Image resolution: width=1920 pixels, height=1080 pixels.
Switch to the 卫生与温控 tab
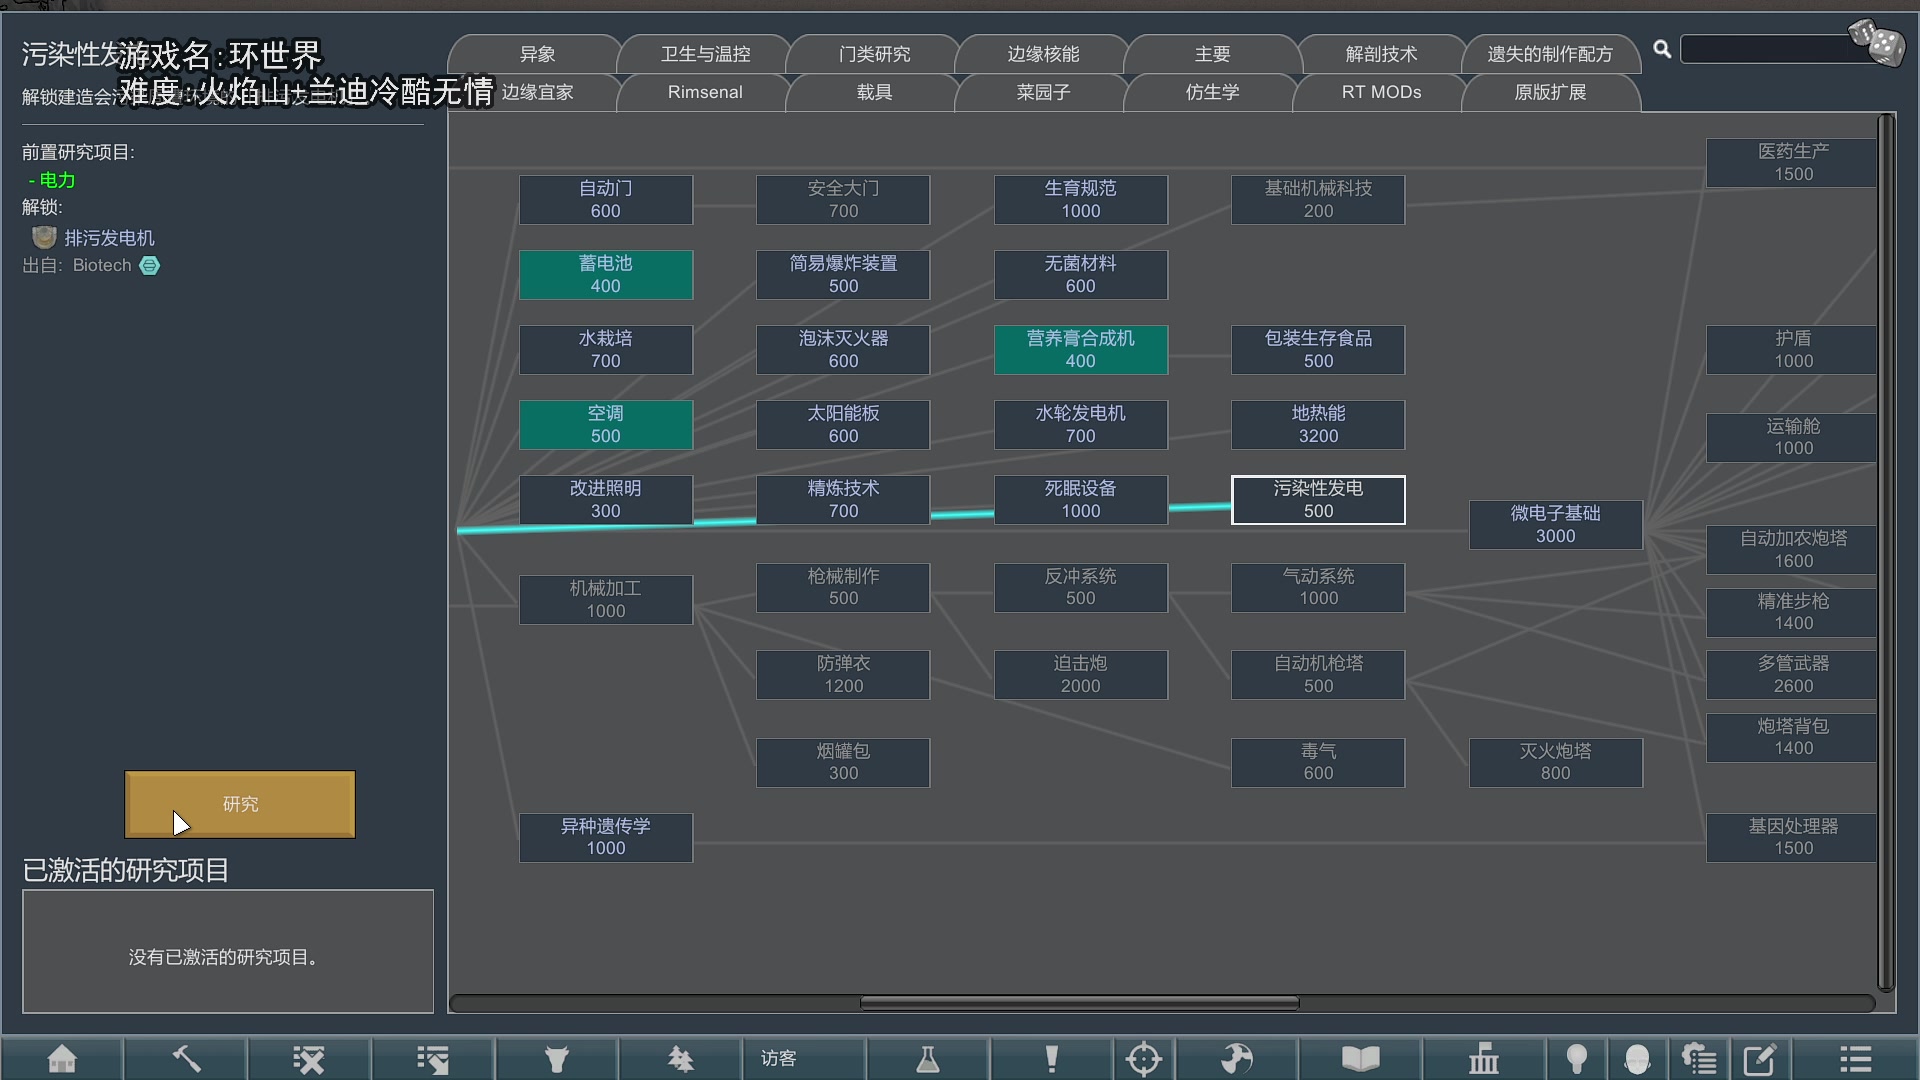(x=705, y=54)
